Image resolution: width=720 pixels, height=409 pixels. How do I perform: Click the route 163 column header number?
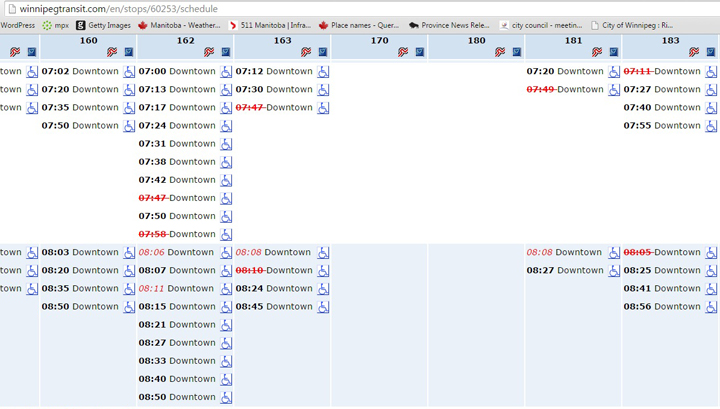pos(282,40)
